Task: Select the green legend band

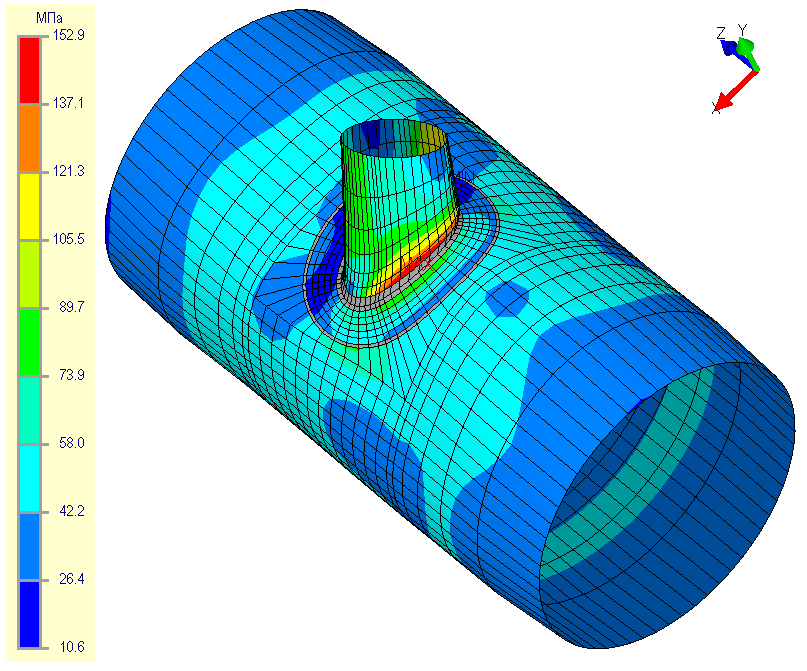Action: (30, 342)
